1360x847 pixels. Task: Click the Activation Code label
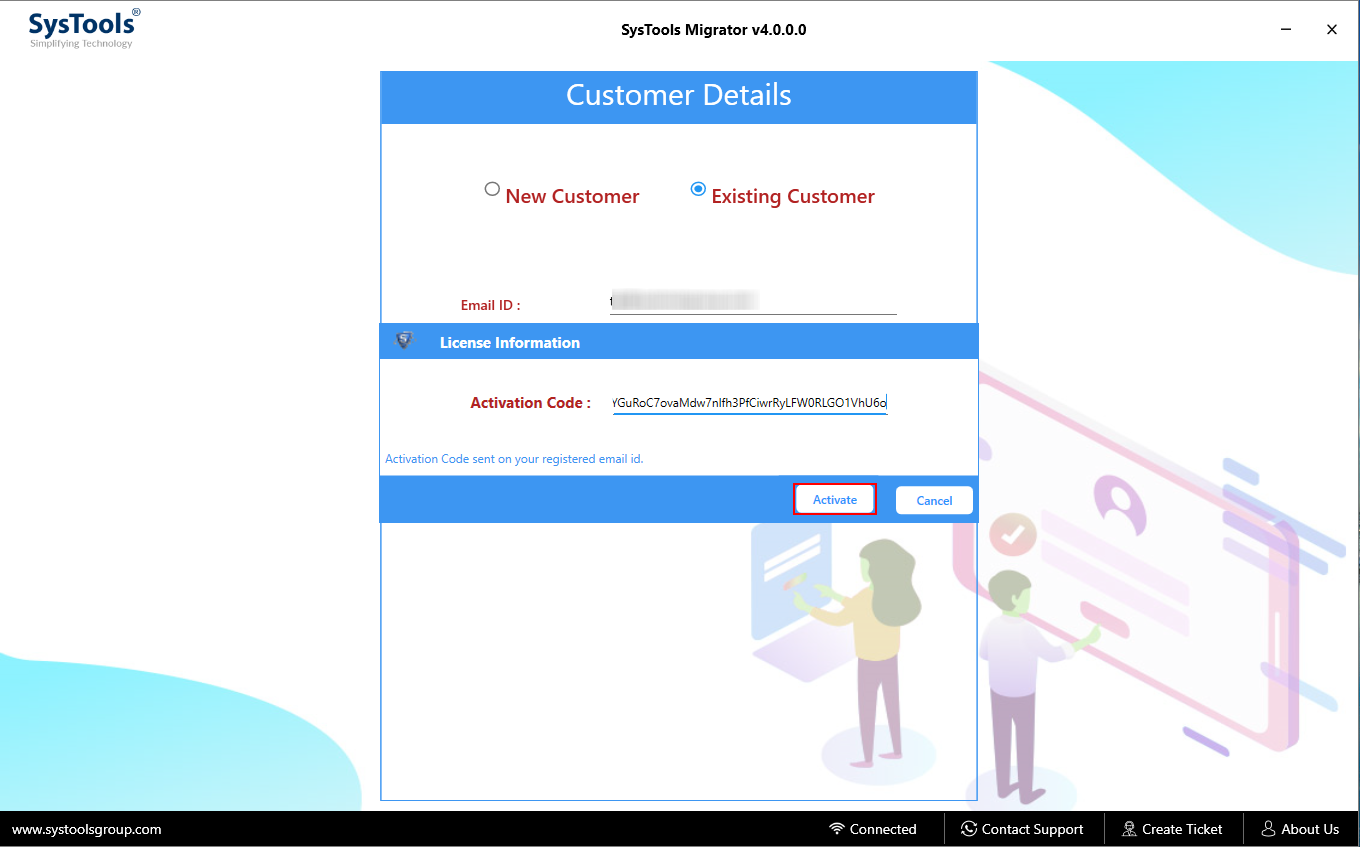530,403
